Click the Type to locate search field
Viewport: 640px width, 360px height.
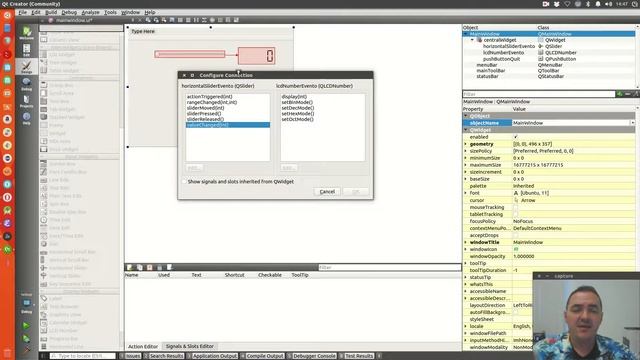[83, 356]
